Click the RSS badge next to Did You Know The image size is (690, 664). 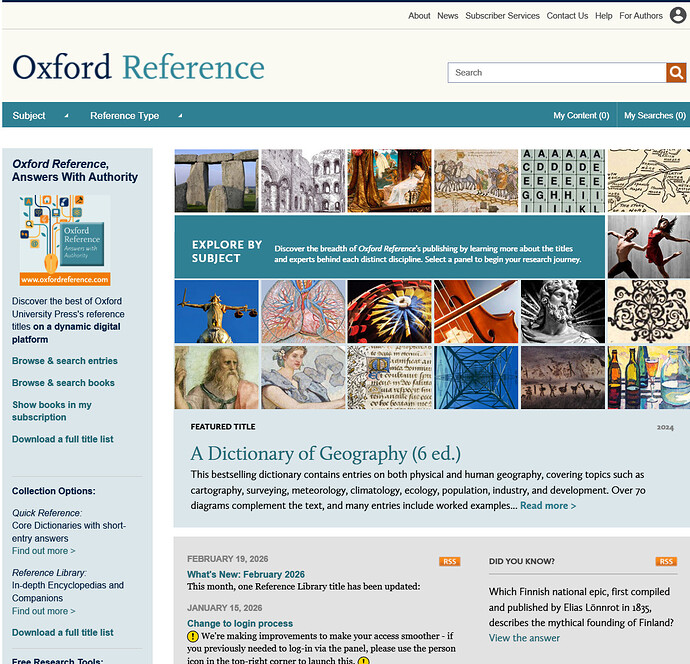pyautogui.click(x=665, y=561)
